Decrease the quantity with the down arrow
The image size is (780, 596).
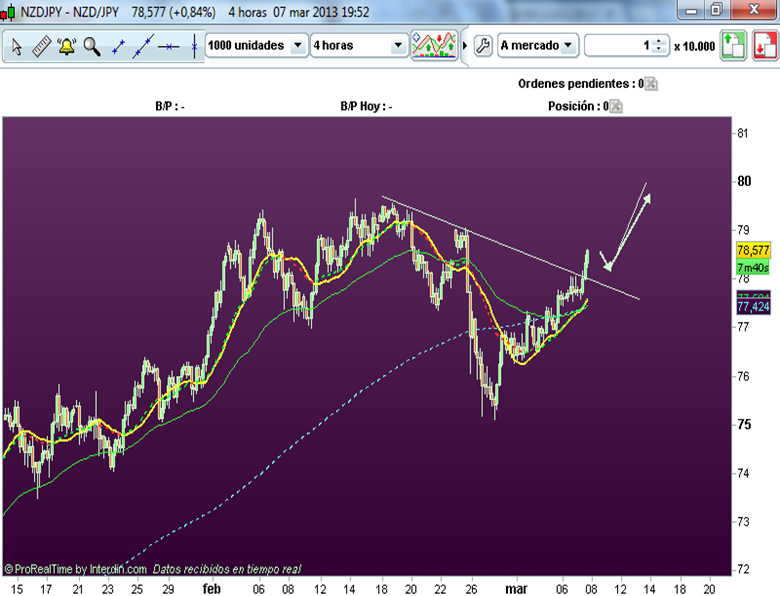point(659,50)
